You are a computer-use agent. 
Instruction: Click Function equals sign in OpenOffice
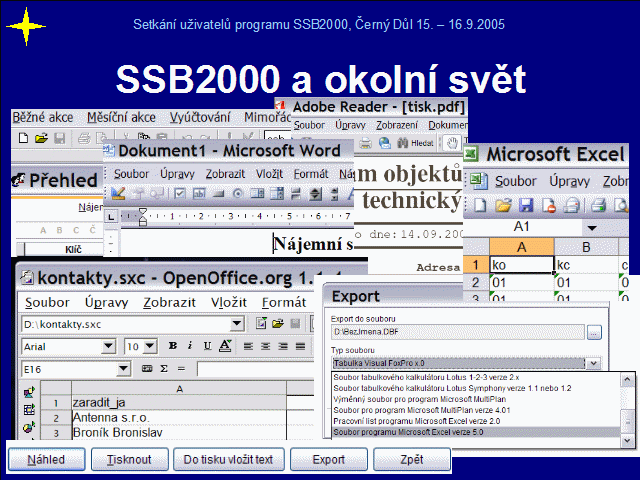(x=181, y=369)
